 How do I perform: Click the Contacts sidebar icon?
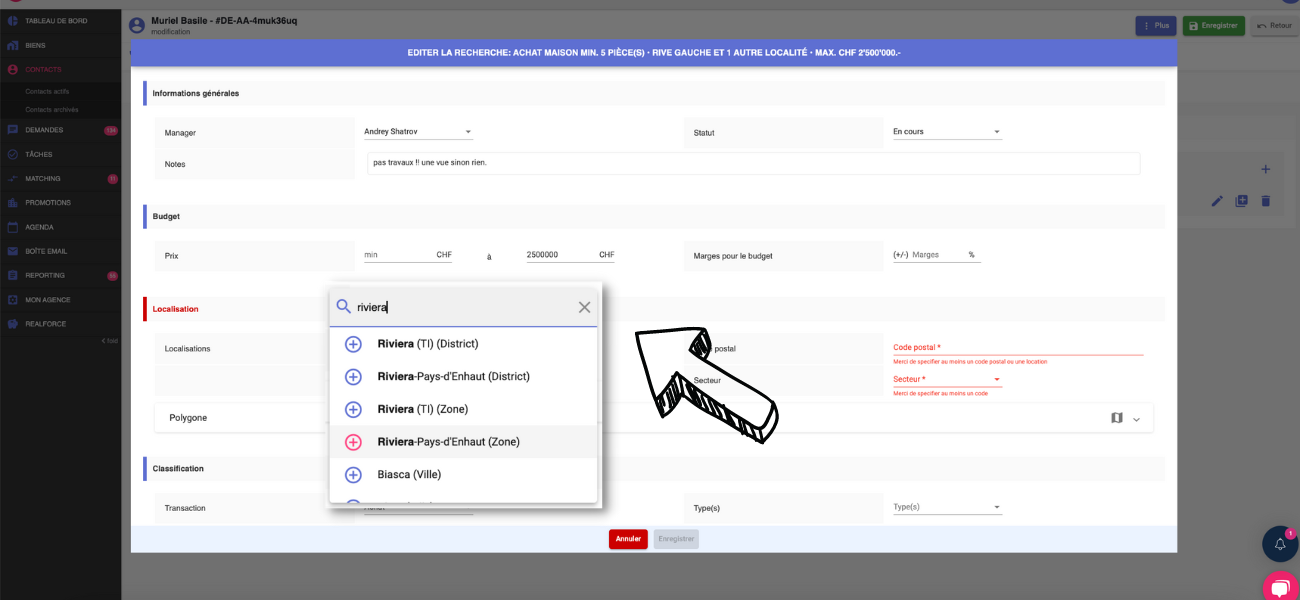pyautogui.click(x=13, y=70)
